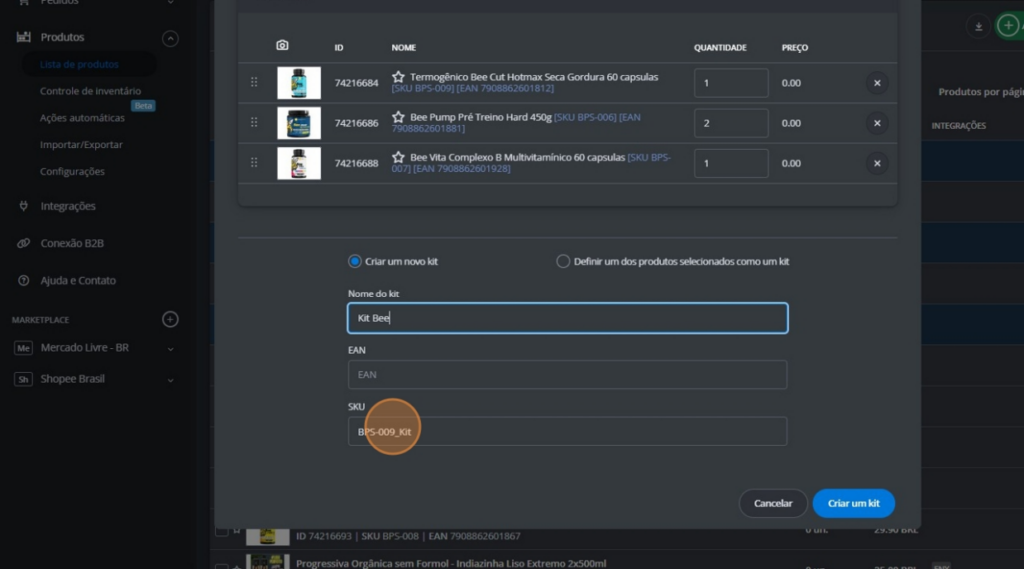Open thumbnail of Termogênico Bee Cut product
This screenshot has width=1024, height=569.
299,83
